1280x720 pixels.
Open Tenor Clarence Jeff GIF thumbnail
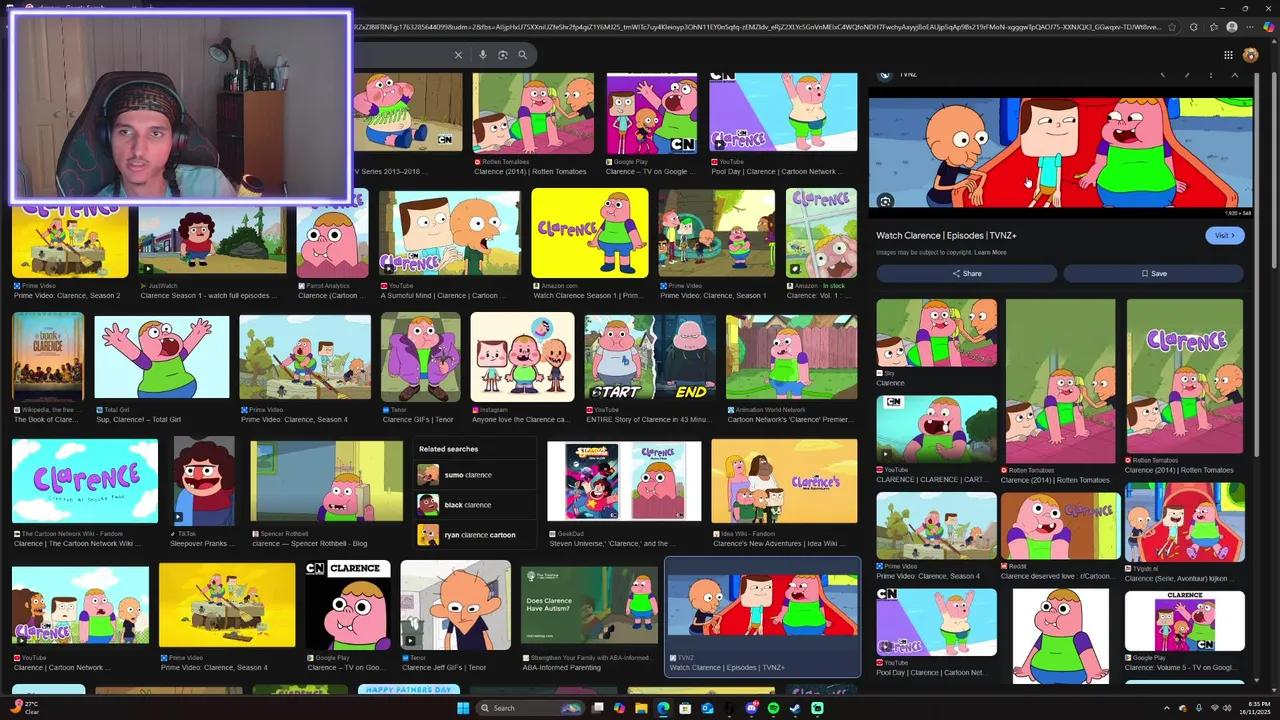[x=456, y=605]
